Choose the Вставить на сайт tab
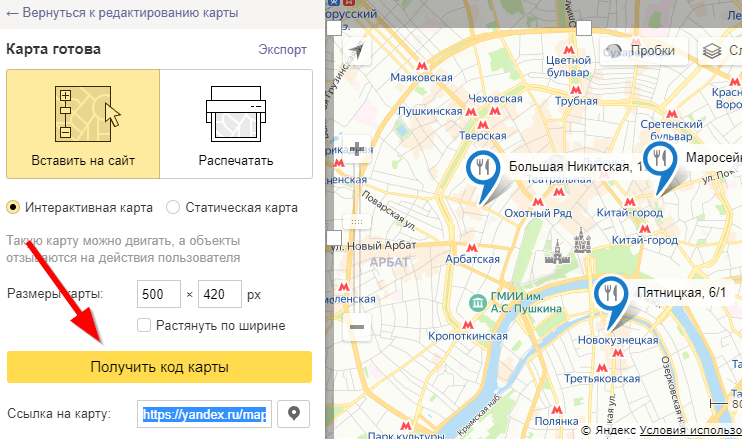This screenshot has width=742, height=439. pos(82,124)
